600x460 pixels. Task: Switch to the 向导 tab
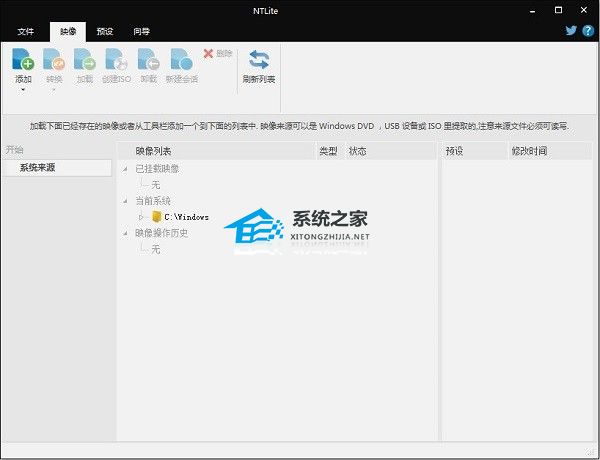142,31
